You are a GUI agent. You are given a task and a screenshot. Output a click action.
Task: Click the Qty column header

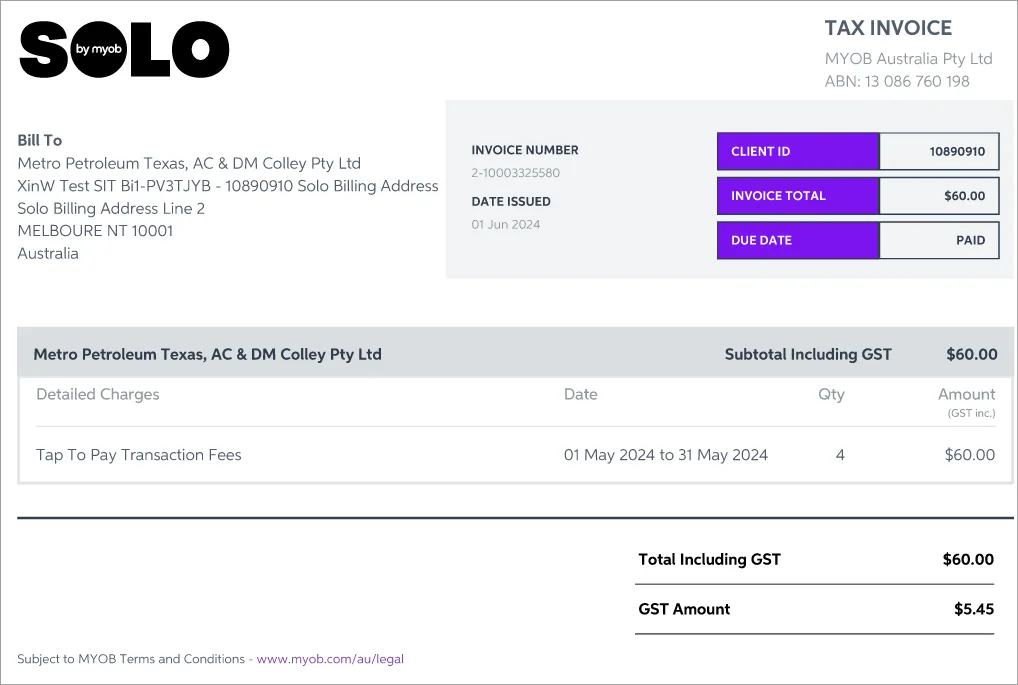point(831,394)
